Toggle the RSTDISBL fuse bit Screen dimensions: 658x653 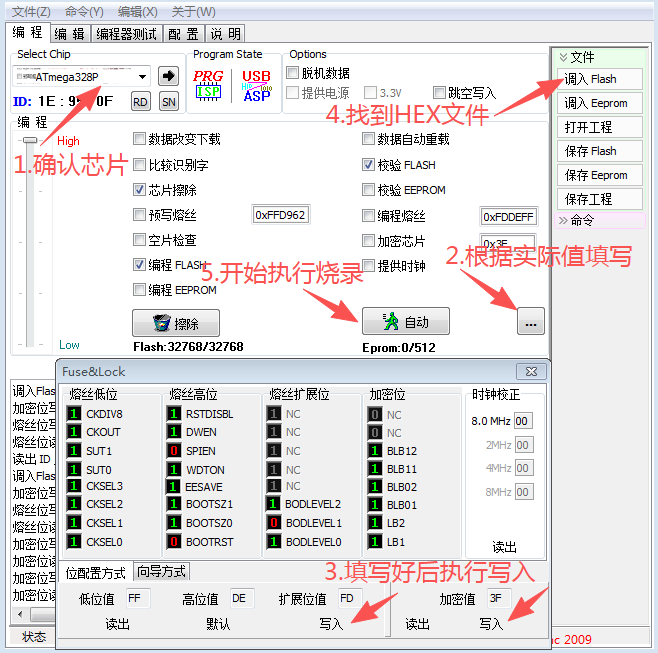click(174, 414)
